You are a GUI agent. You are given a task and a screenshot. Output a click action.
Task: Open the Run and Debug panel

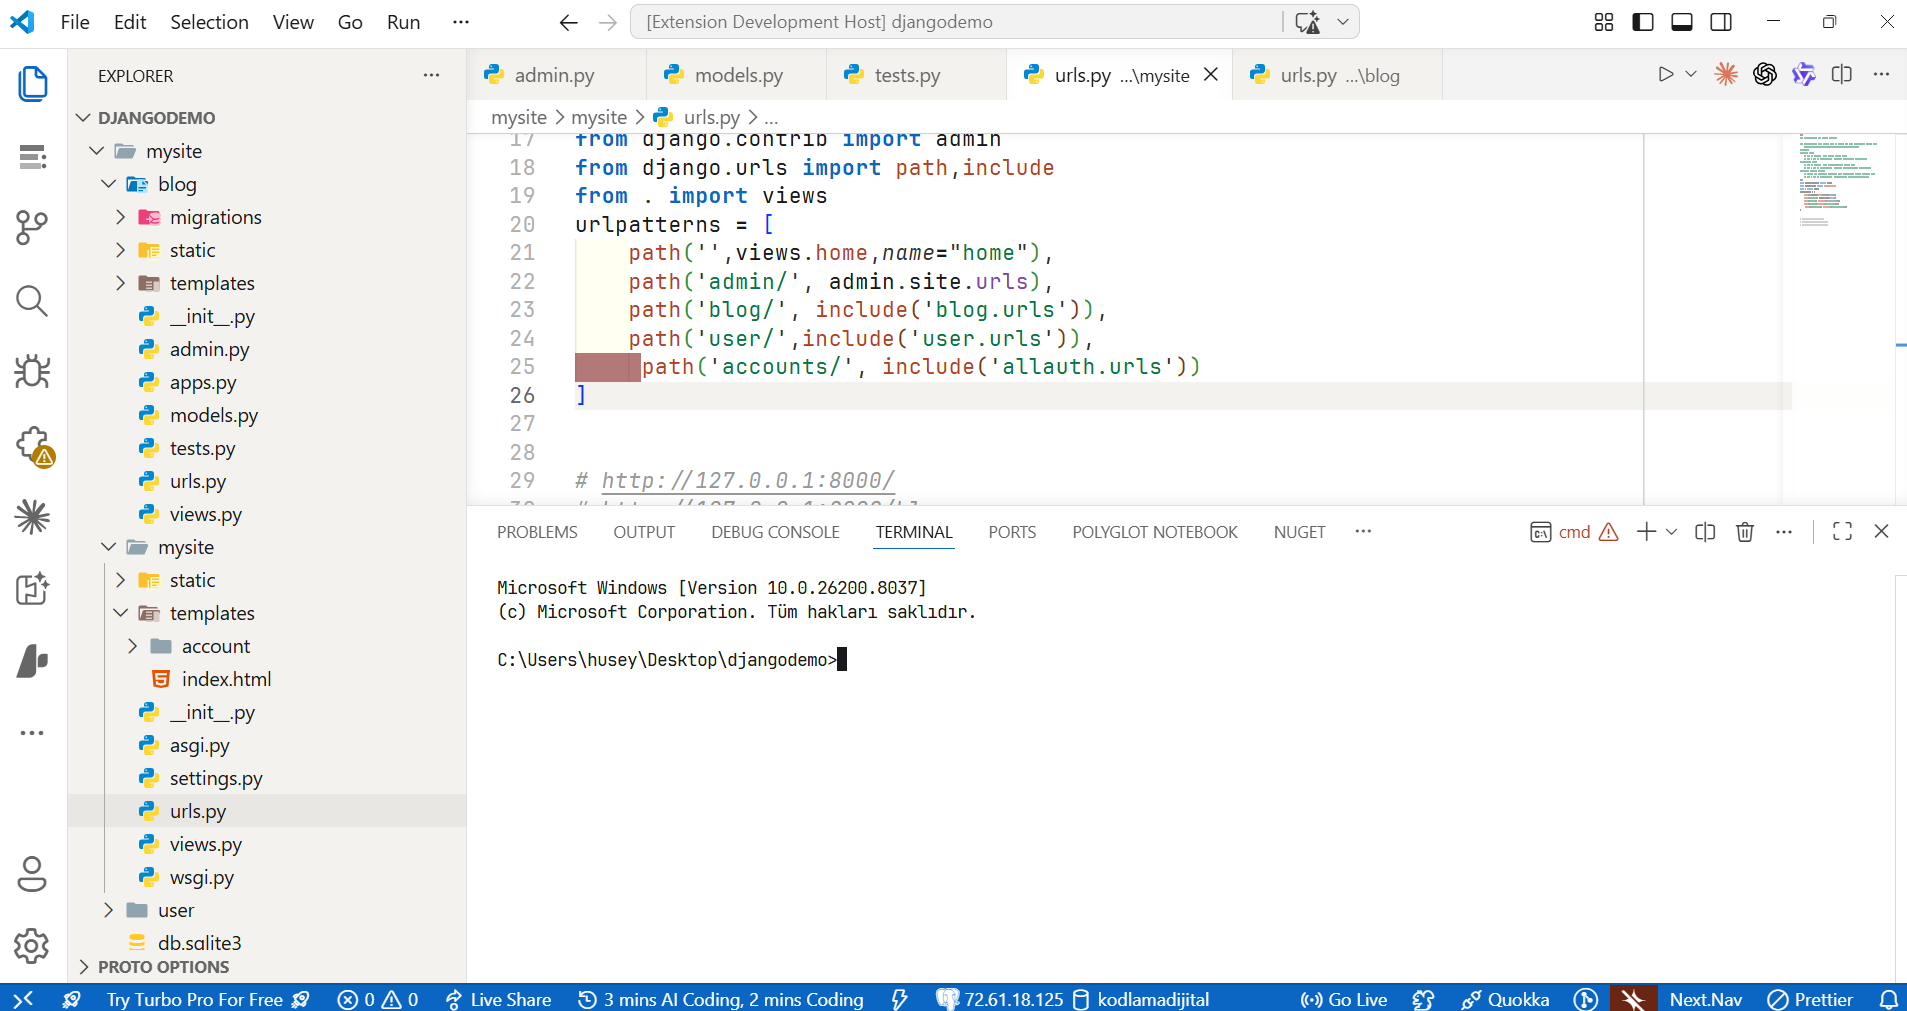32,371
